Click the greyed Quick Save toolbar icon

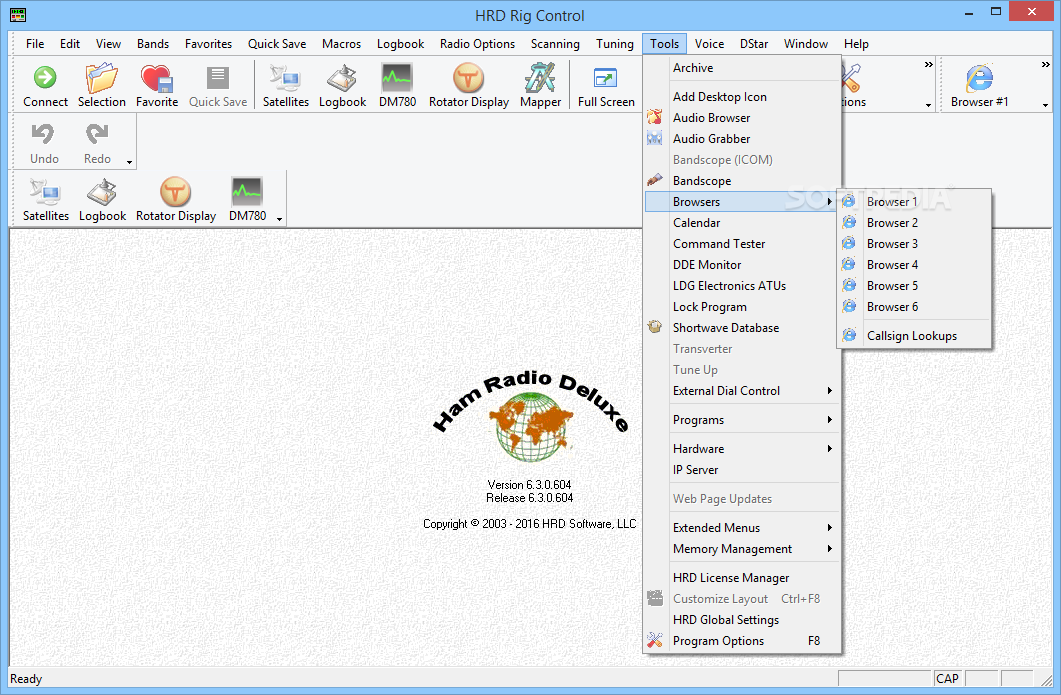click(218, 78)
